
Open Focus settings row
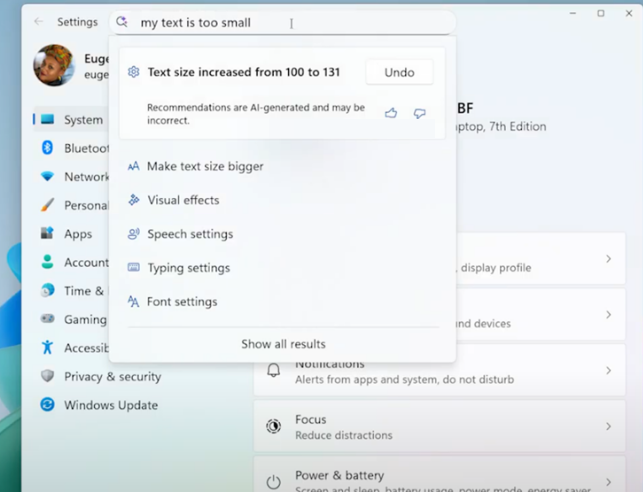[439, 426]
